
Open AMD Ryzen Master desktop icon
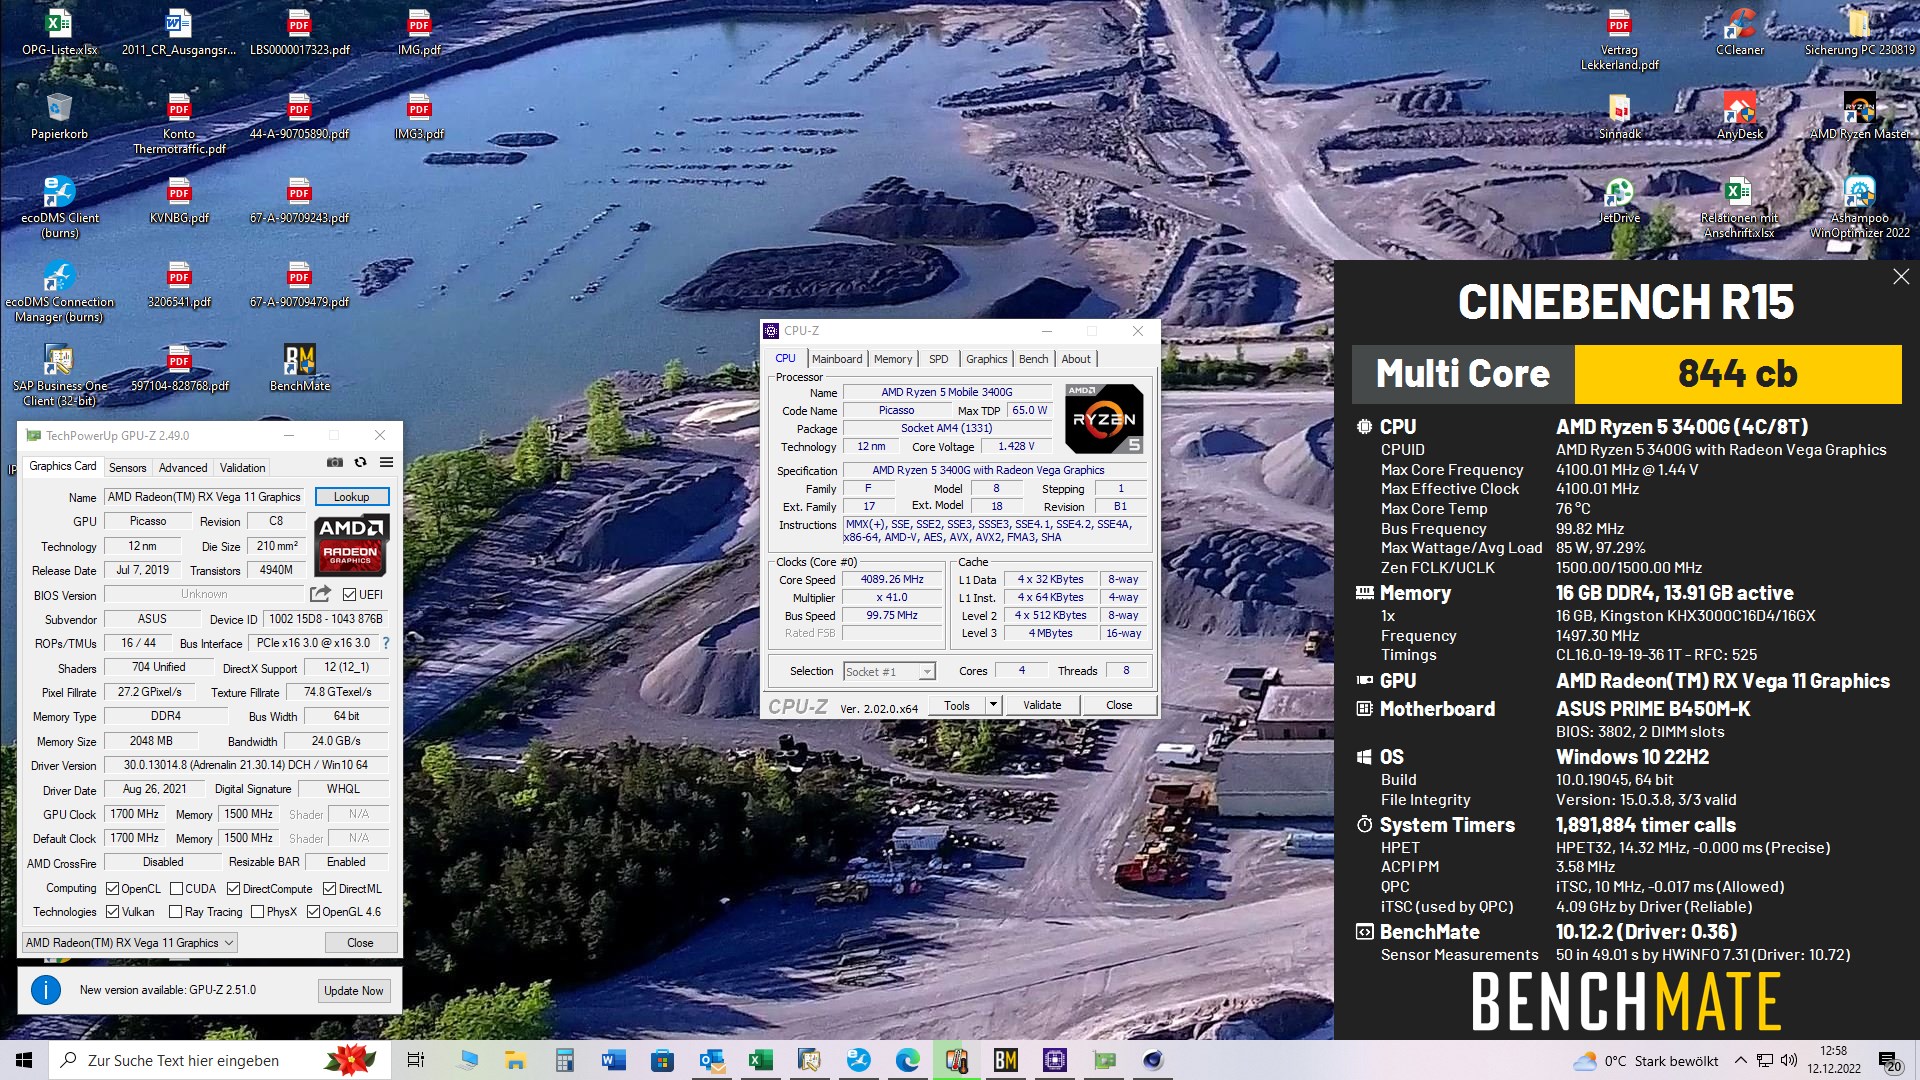1860,116
